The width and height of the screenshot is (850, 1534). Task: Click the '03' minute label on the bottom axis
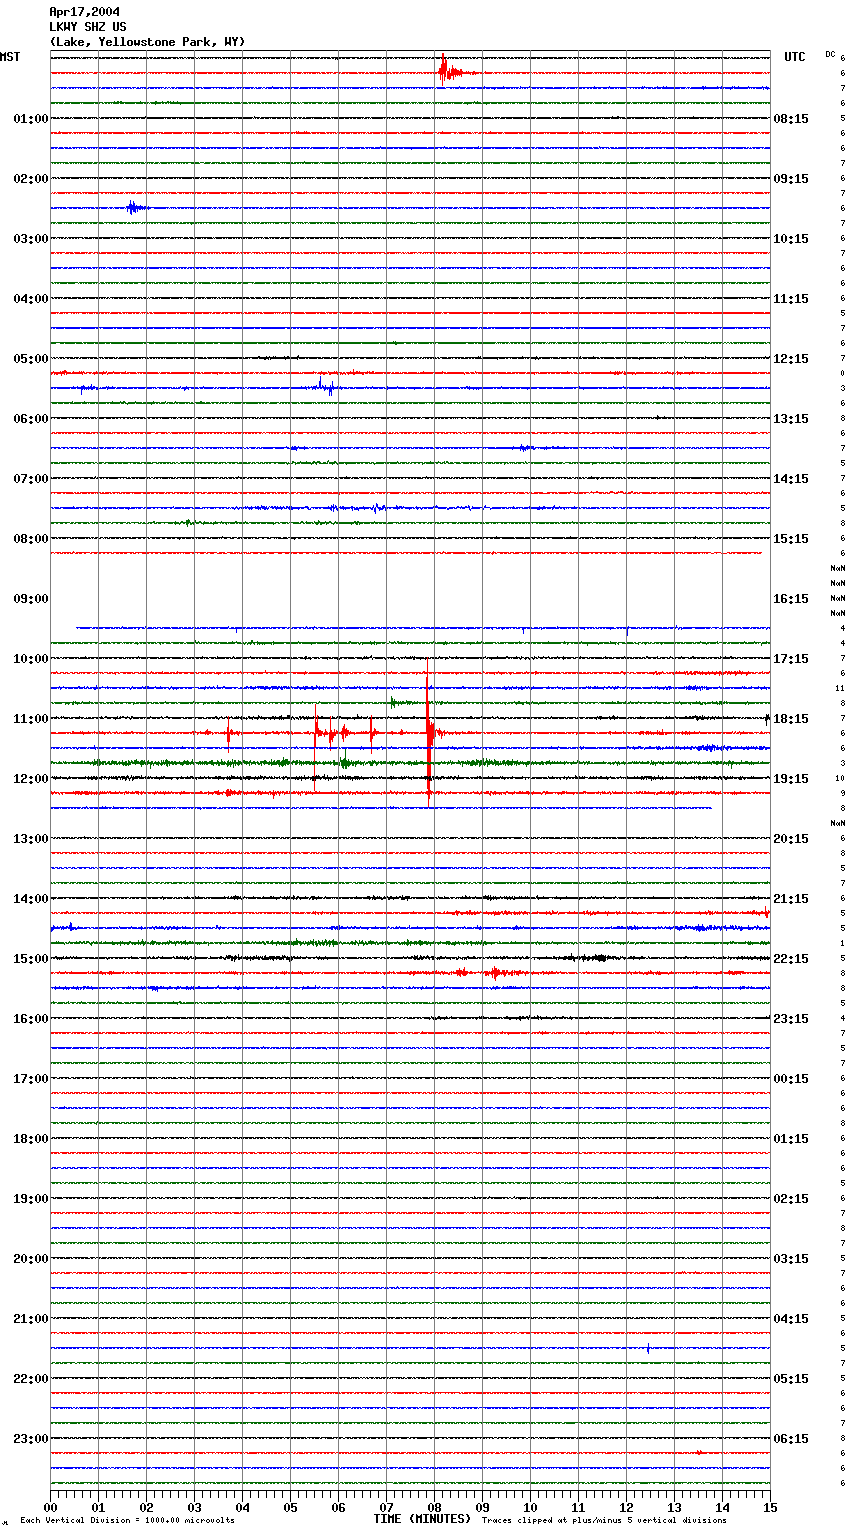pos(194,1507)
